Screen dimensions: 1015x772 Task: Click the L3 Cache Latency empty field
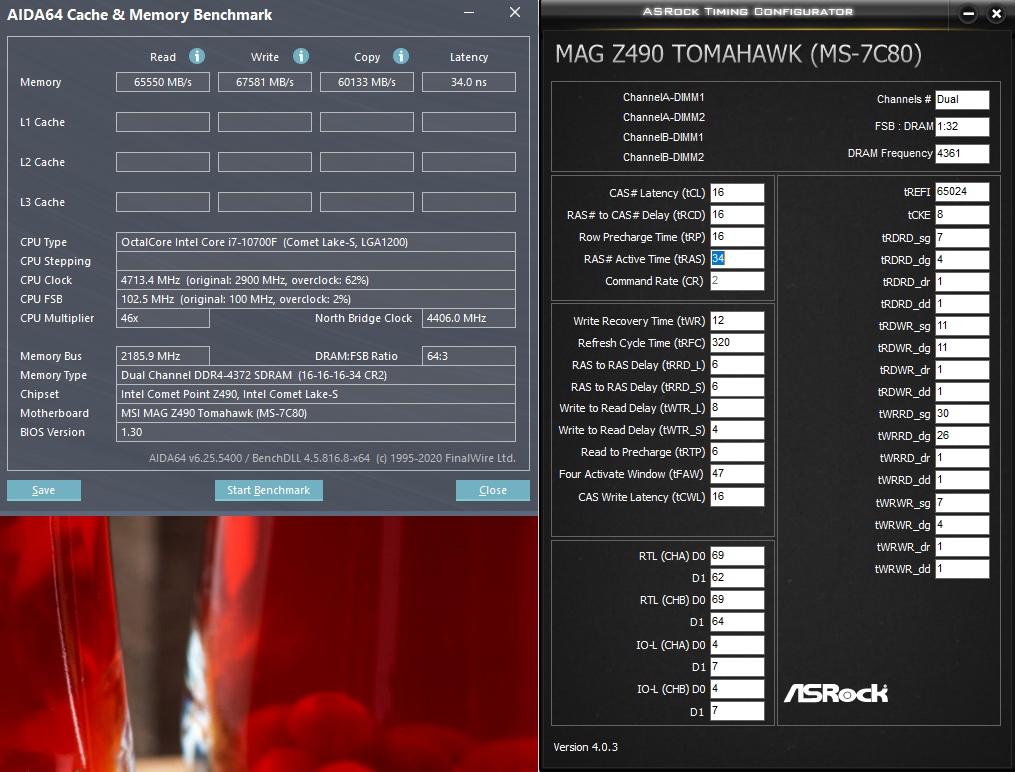[x=469, y=202]
